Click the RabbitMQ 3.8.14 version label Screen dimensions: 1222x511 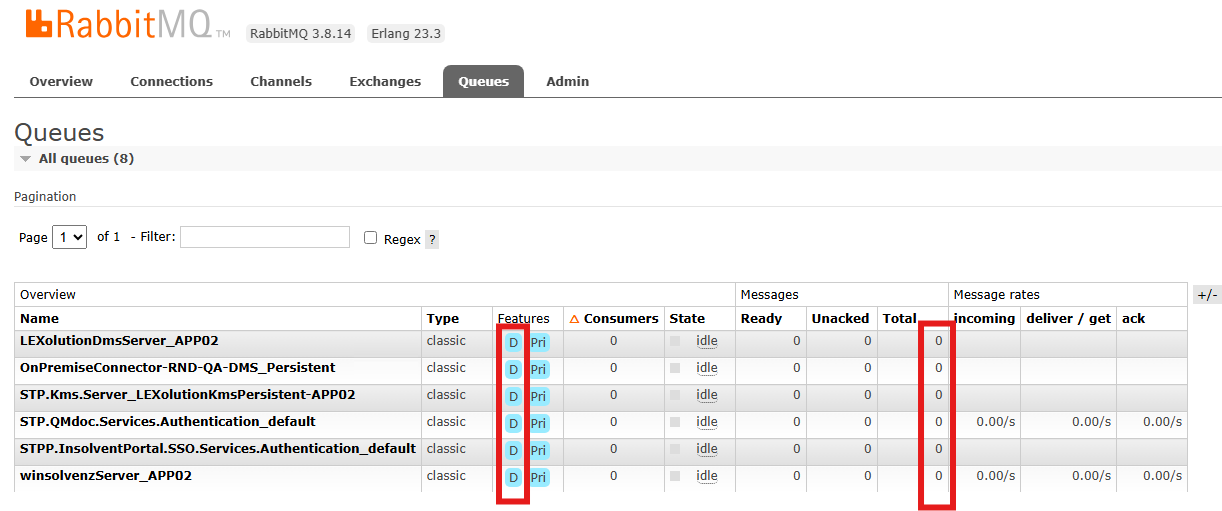click(x=301, y=33)
